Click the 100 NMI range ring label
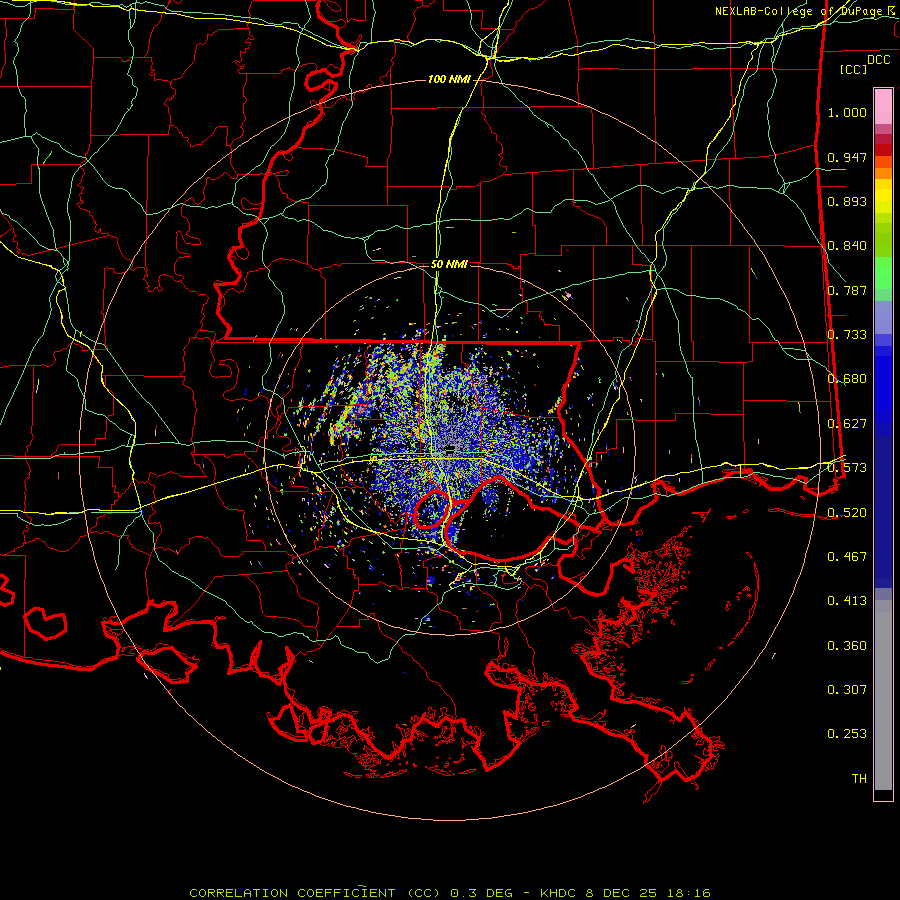 tap(449, 79)
